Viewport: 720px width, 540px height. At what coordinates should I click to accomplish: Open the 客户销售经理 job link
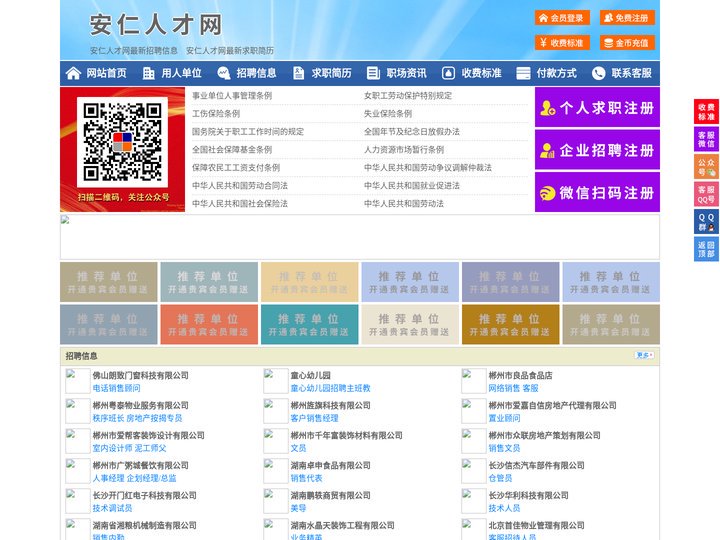coord(314,418)
